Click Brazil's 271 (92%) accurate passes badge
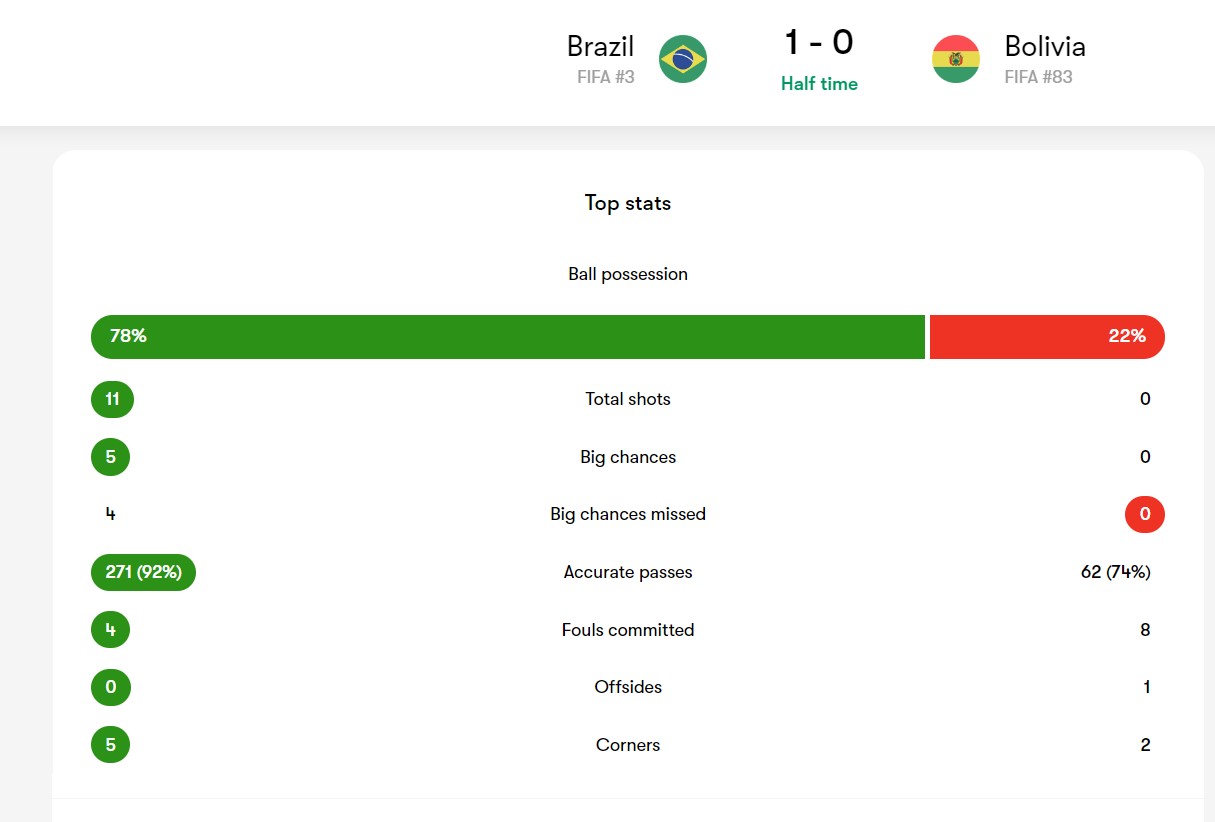This screenshot has width=1215, height=822. pyautogui.click(x=143, y=572)
